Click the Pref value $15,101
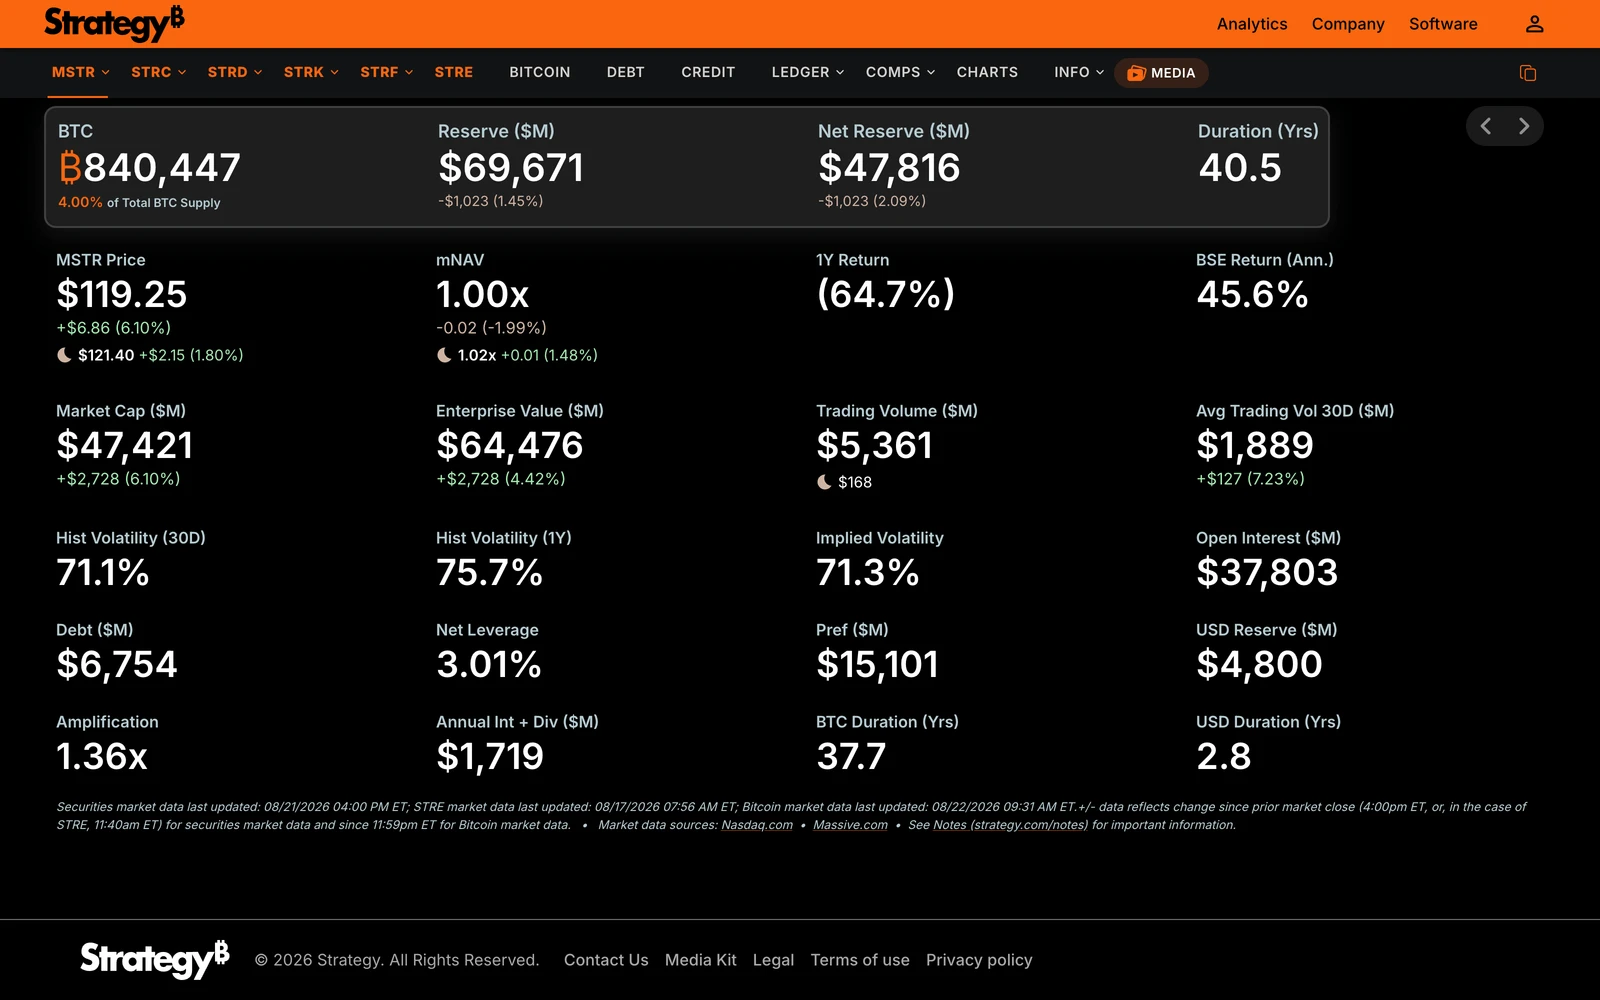 (x=877, y=665)
